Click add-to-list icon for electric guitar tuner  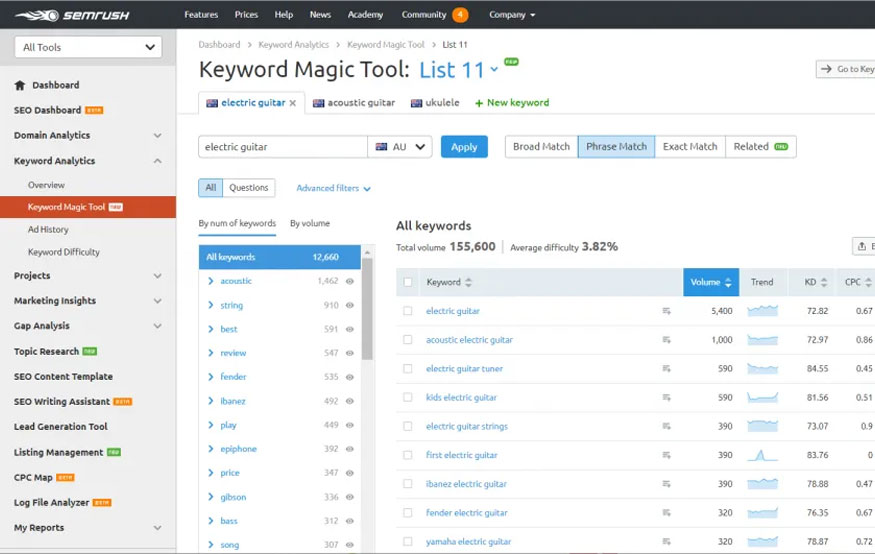[x=666, y=369]
